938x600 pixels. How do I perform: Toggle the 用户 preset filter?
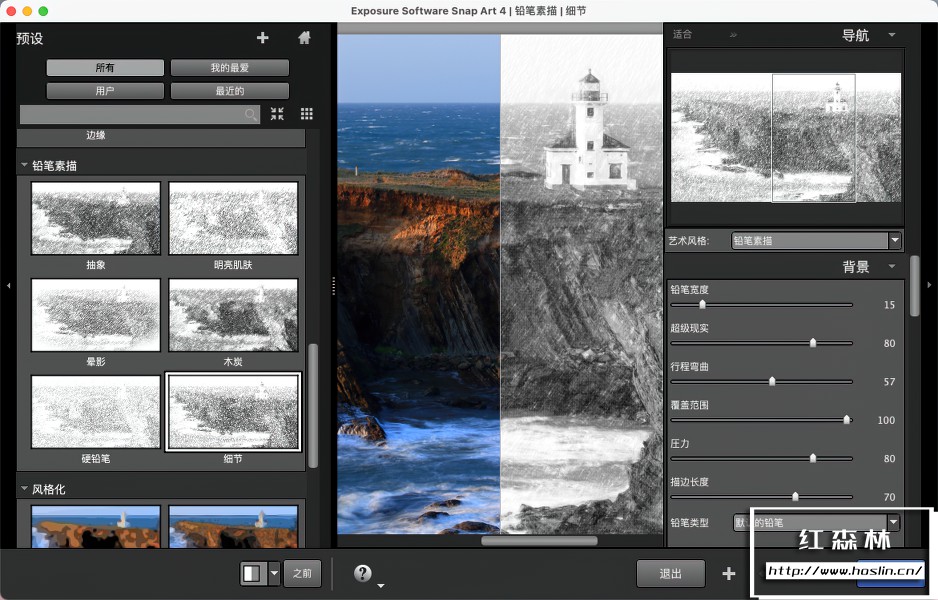coord(104,90)
